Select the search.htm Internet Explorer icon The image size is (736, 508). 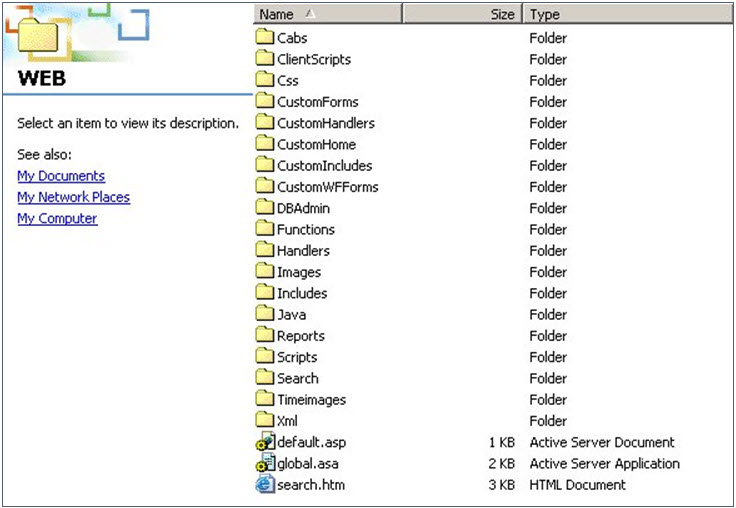tap(265, 484)
